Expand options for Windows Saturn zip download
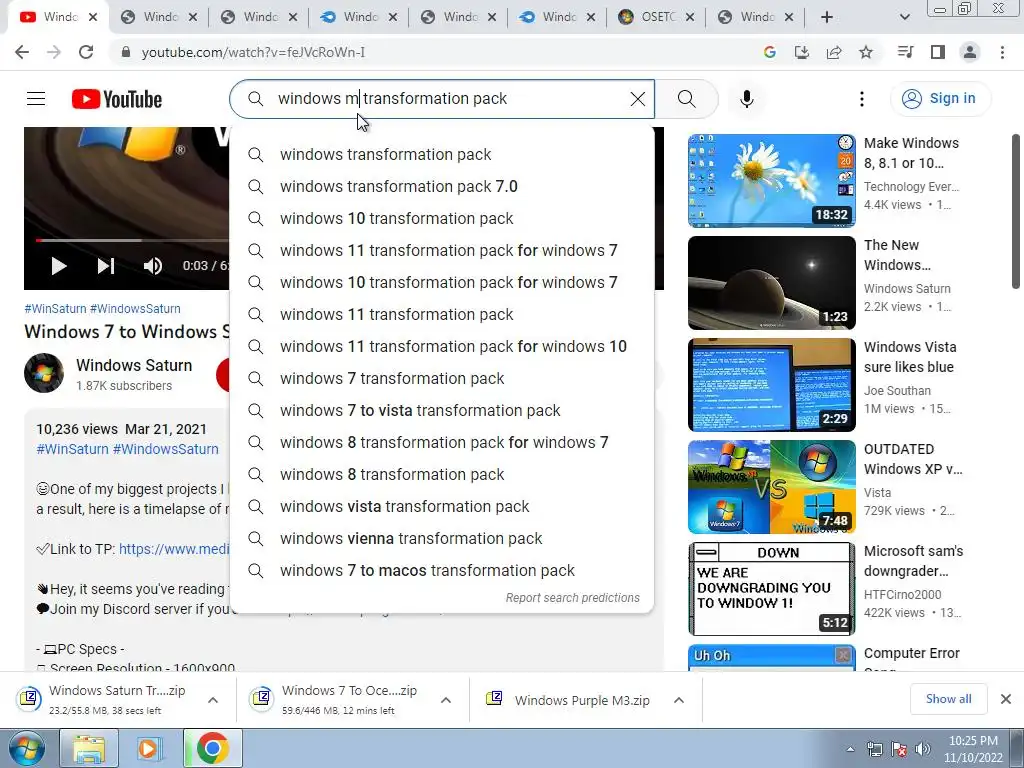This screenshot has height=768, width=1024. pos(212,700)
